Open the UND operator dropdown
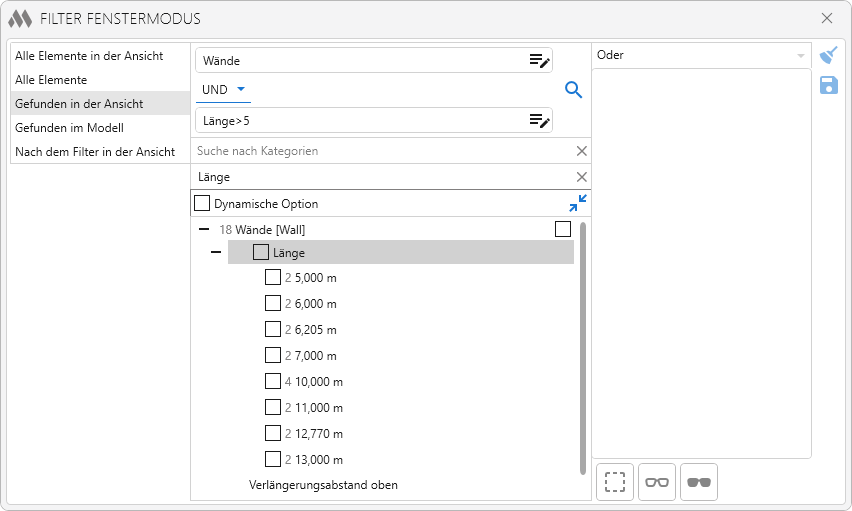This screenshot has height=511, width=852. [x=223, y=90]
